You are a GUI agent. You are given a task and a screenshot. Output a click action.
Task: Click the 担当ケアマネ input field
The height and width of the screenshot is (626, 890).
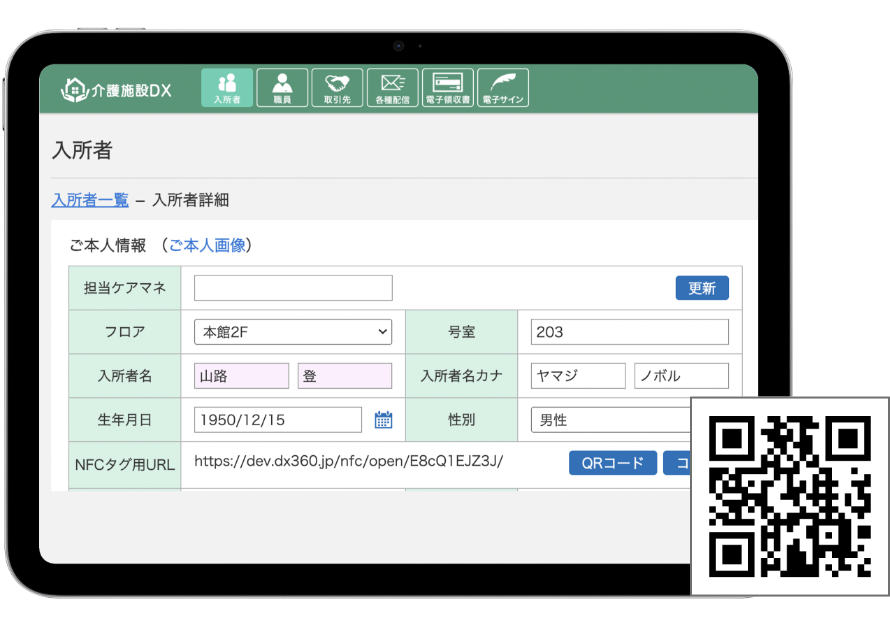click(293, 289)
